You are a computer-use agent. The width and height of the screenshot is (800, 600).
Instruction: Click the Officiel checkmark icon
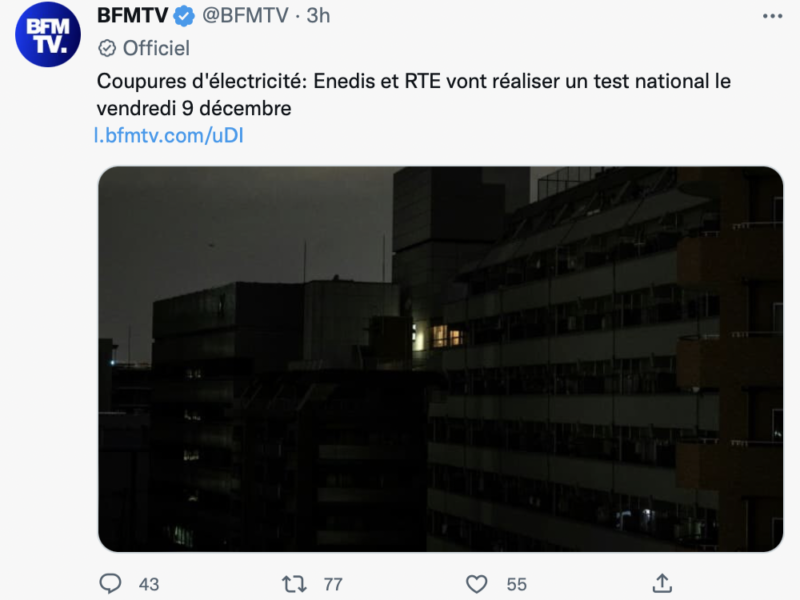coord(107,48)
